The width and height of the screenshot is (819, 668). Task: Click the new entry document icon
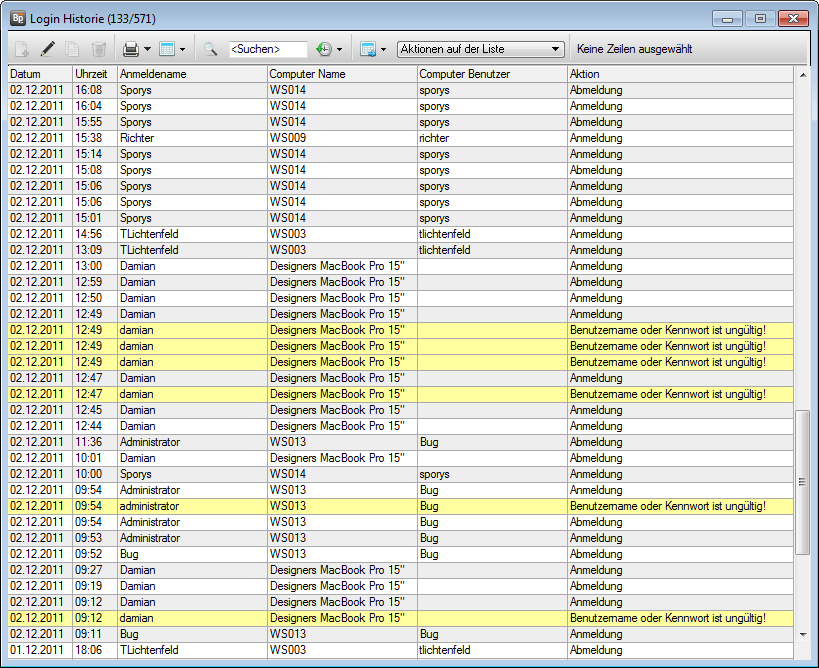[x=22, y=48]
